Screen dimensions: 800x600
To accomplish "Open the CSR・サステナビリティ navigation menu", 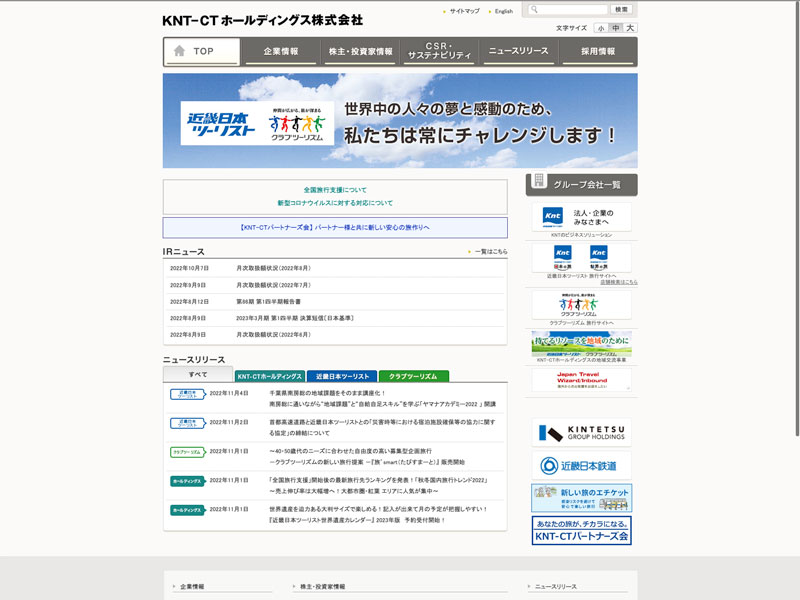I will [439, 51].
